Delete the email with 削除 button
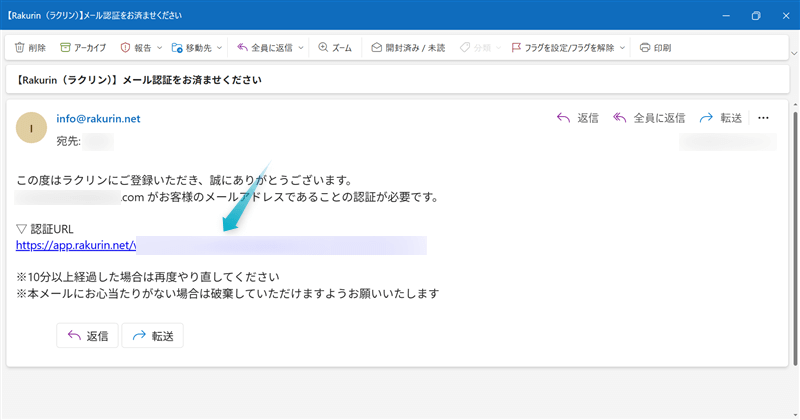800x420 pixels. [x=30, y=47]
